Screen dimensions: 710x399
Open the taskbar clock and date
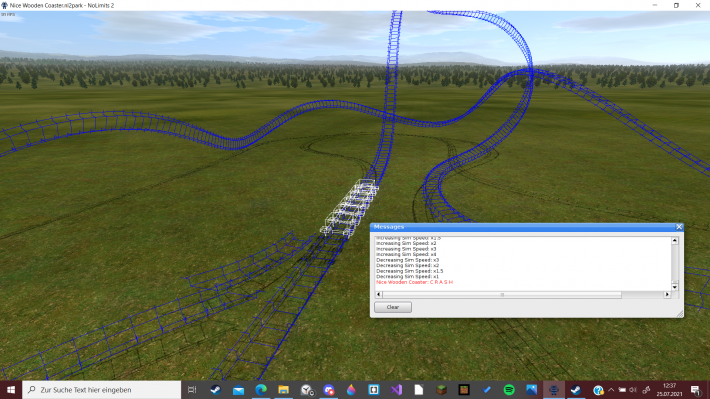(669, 389)
